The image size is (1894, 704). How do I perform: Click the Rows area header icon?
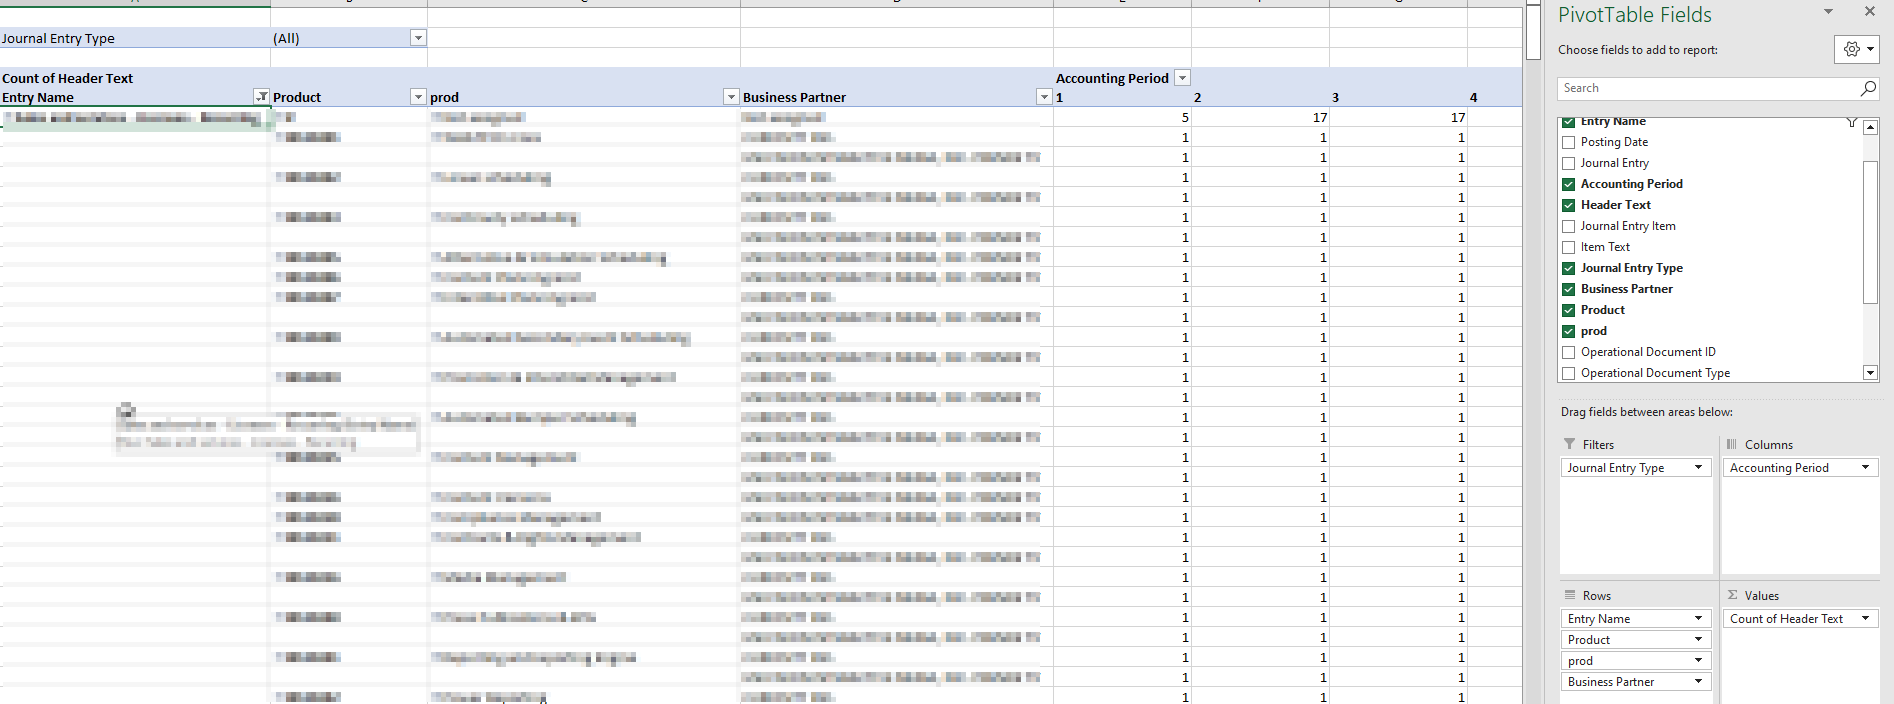click(x=1570, y=595)
